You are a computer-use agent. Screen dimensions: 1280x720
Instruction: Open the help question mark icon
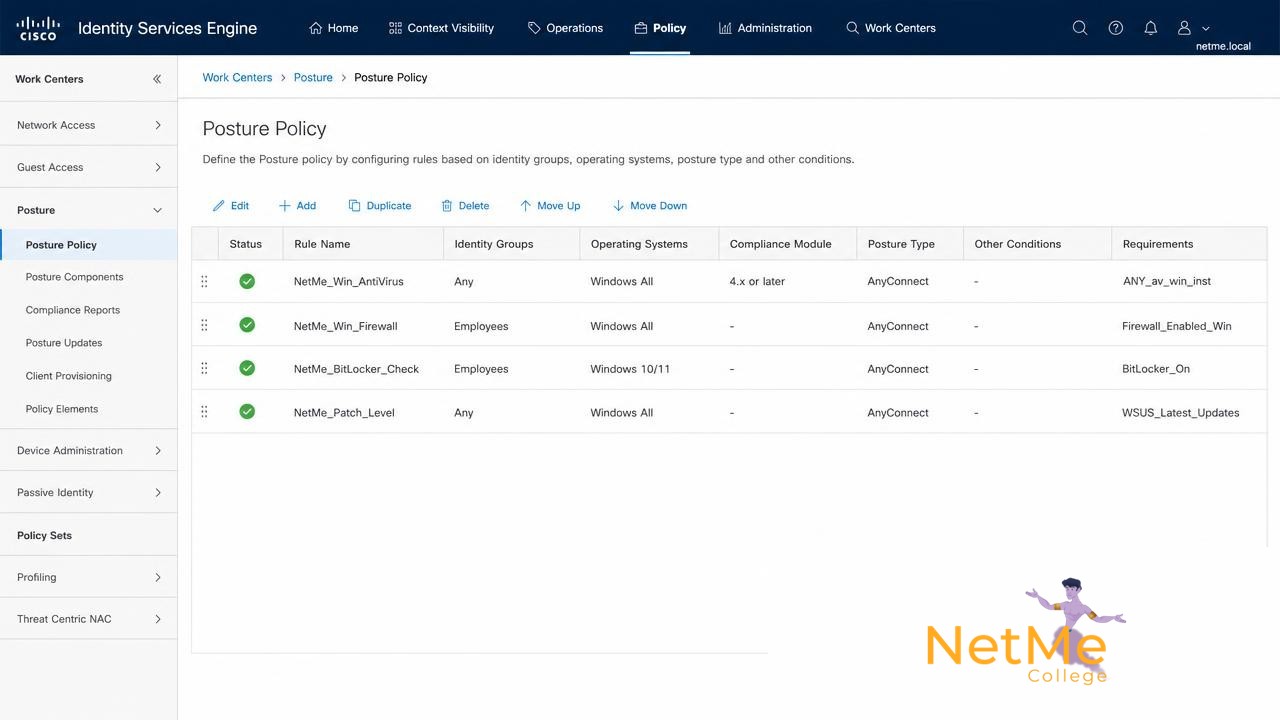click(1116, 28)
